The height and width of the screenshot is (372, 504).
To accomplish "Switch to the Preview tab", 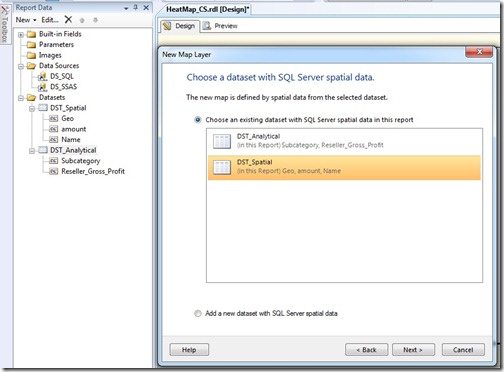I will coord(220,26).
